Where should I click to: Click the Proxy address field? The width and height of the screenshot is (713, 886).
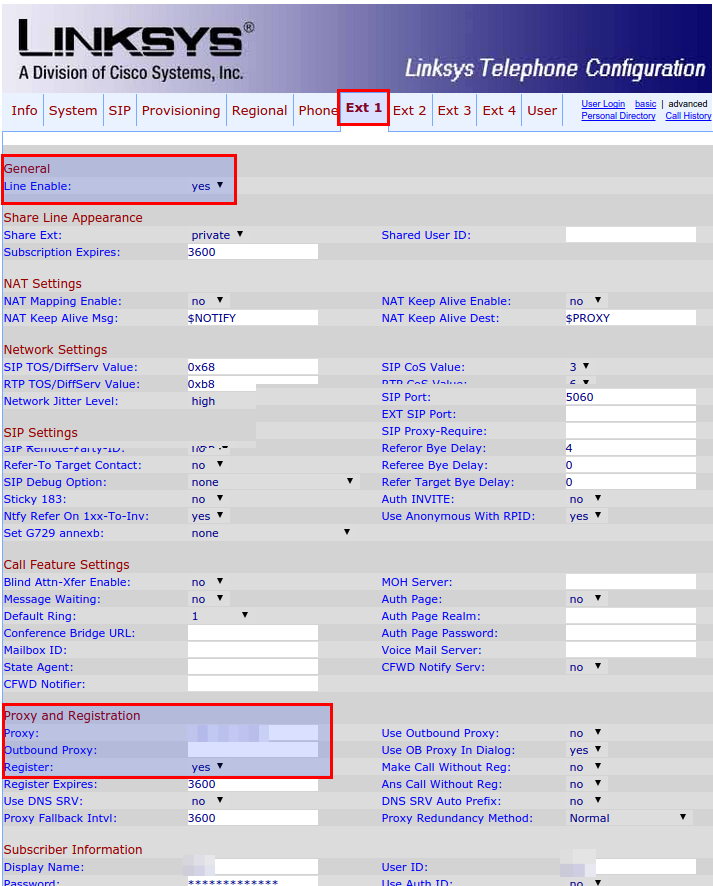(x=253, y=733)
